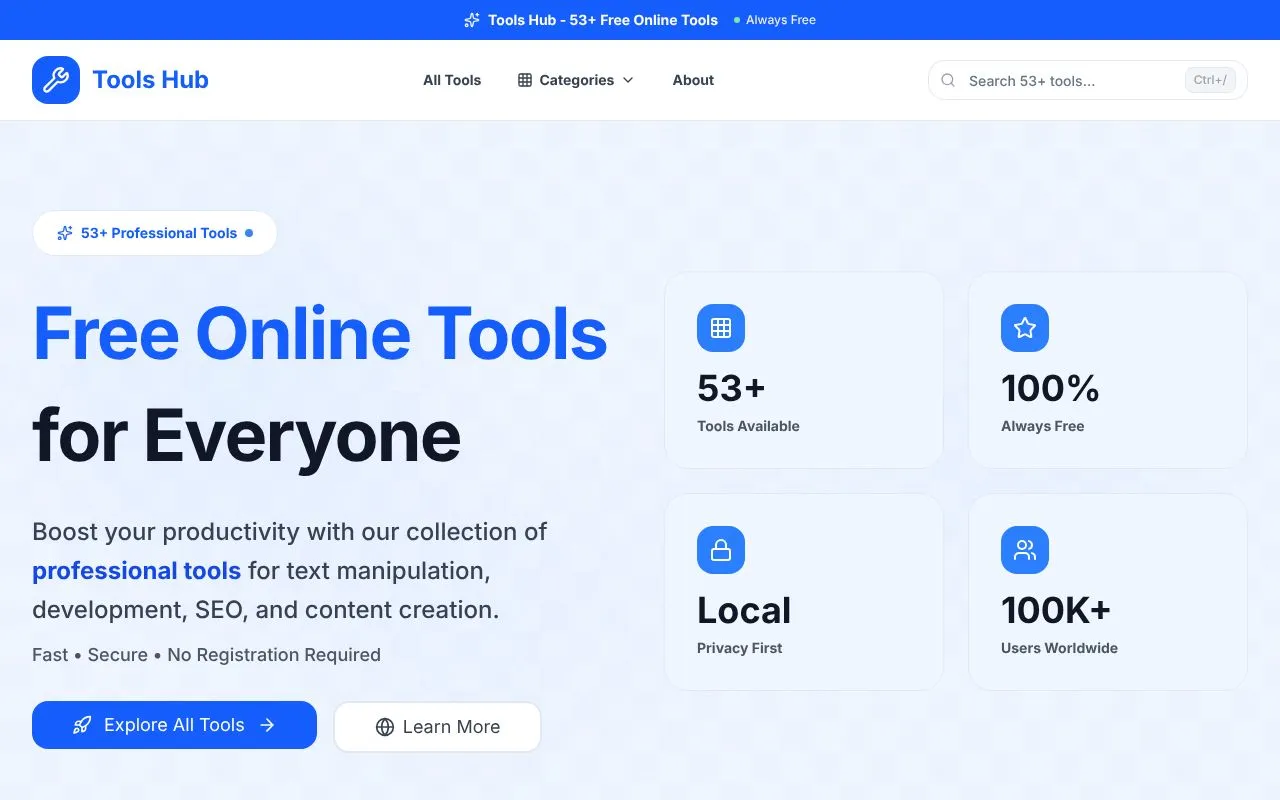Click the top banner title text

pos(603,20)
